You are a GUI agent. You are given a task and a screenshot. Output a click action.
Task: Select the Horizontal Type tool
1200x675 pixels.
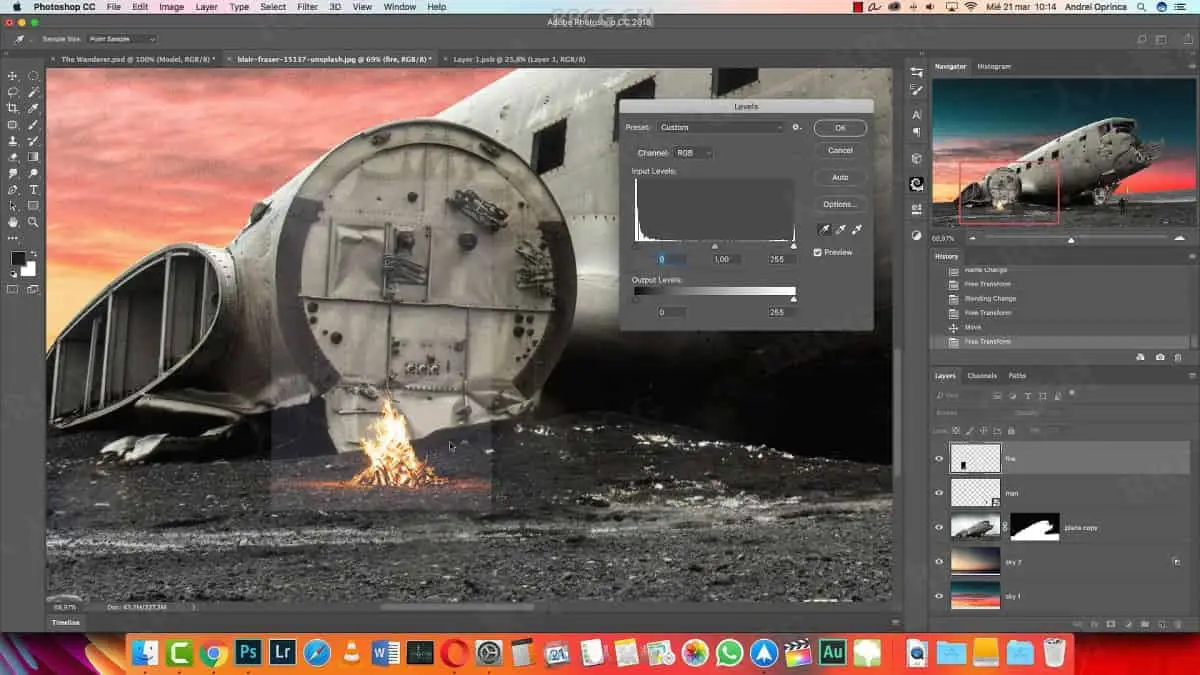click(x=33, y=189)
